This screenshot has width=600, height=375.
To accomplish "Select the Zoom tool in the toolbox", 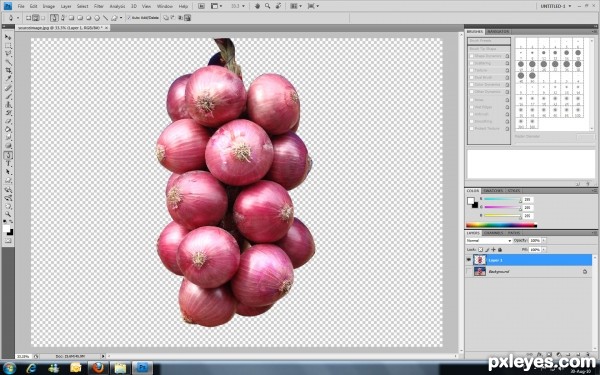I will 8,214.
